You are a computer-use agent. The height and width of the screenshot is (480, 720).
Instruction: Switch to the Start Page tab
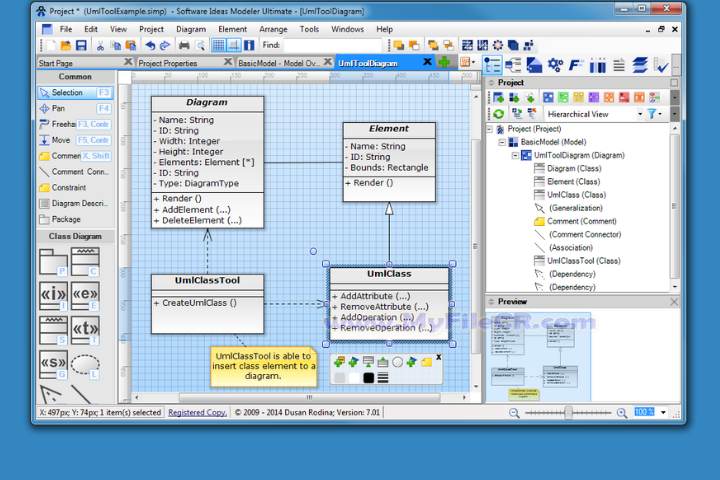click(55, 63)
